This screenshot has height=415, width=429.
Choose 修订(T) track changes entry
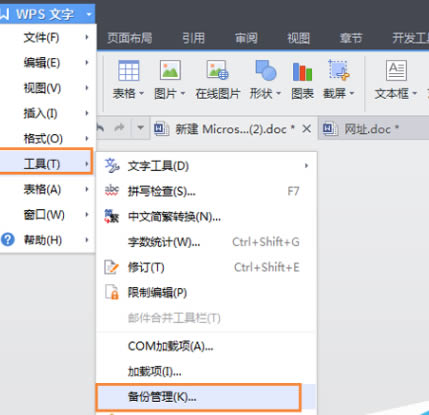[207, 267]
